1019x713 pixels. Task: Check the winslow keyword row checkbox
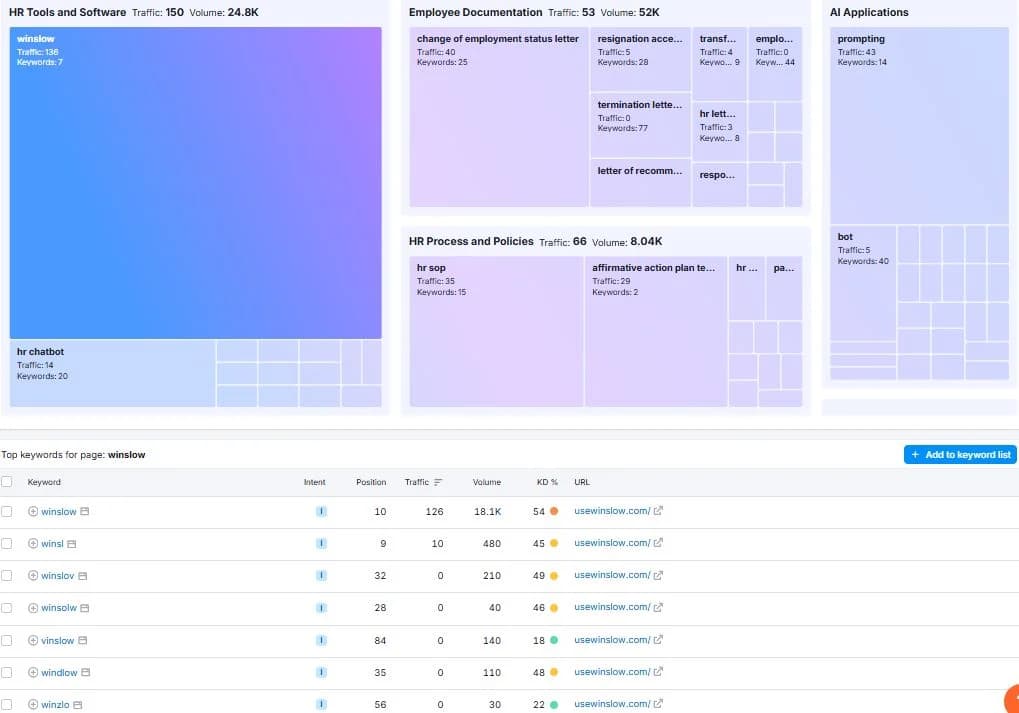pyautogui.click(x=6, y=512)
